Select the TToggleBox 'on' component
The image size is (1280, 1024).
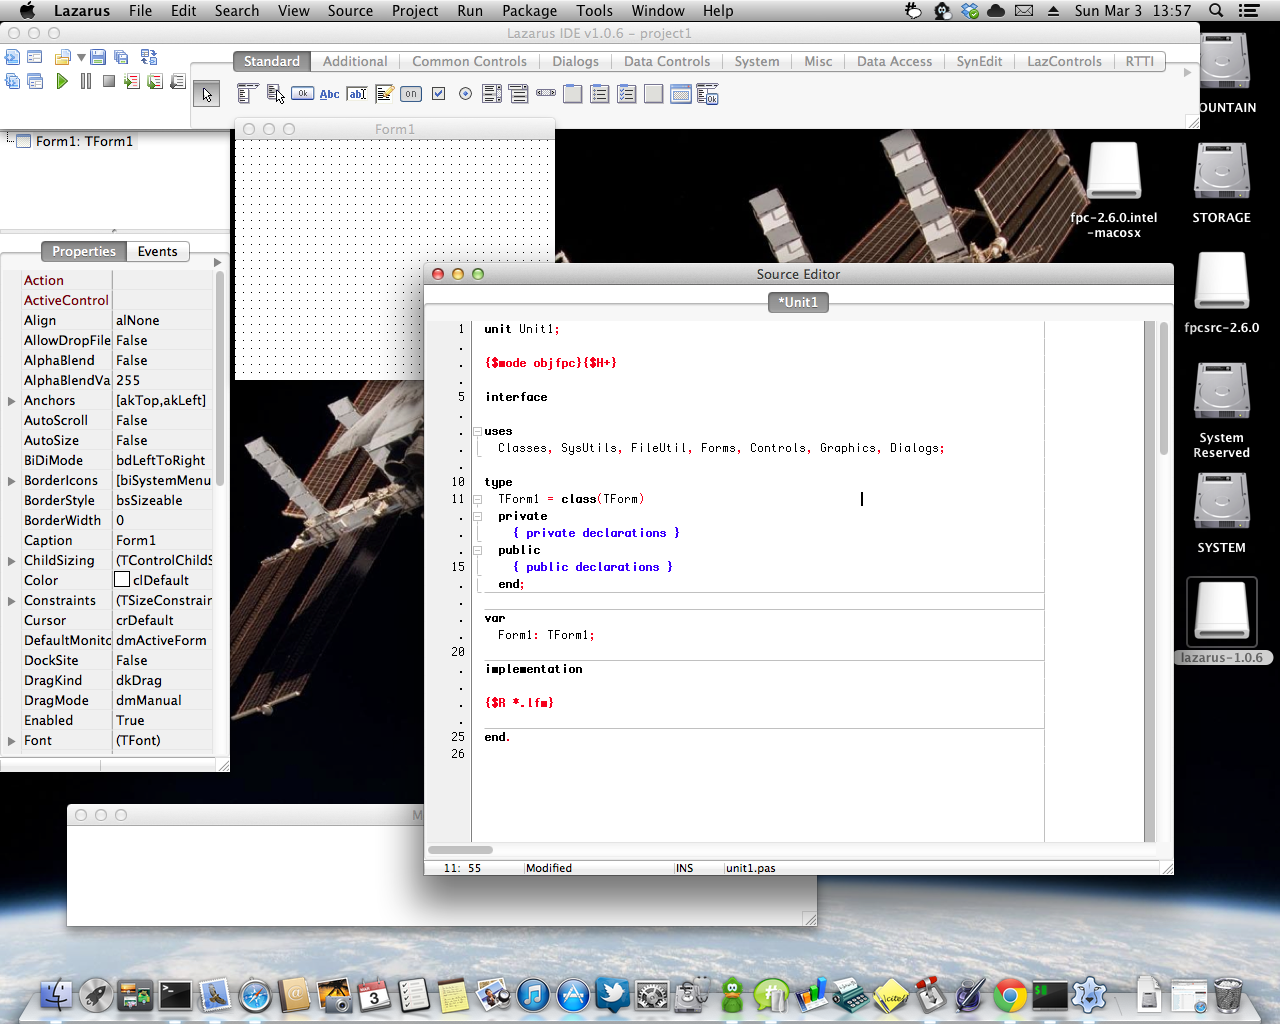411,94
